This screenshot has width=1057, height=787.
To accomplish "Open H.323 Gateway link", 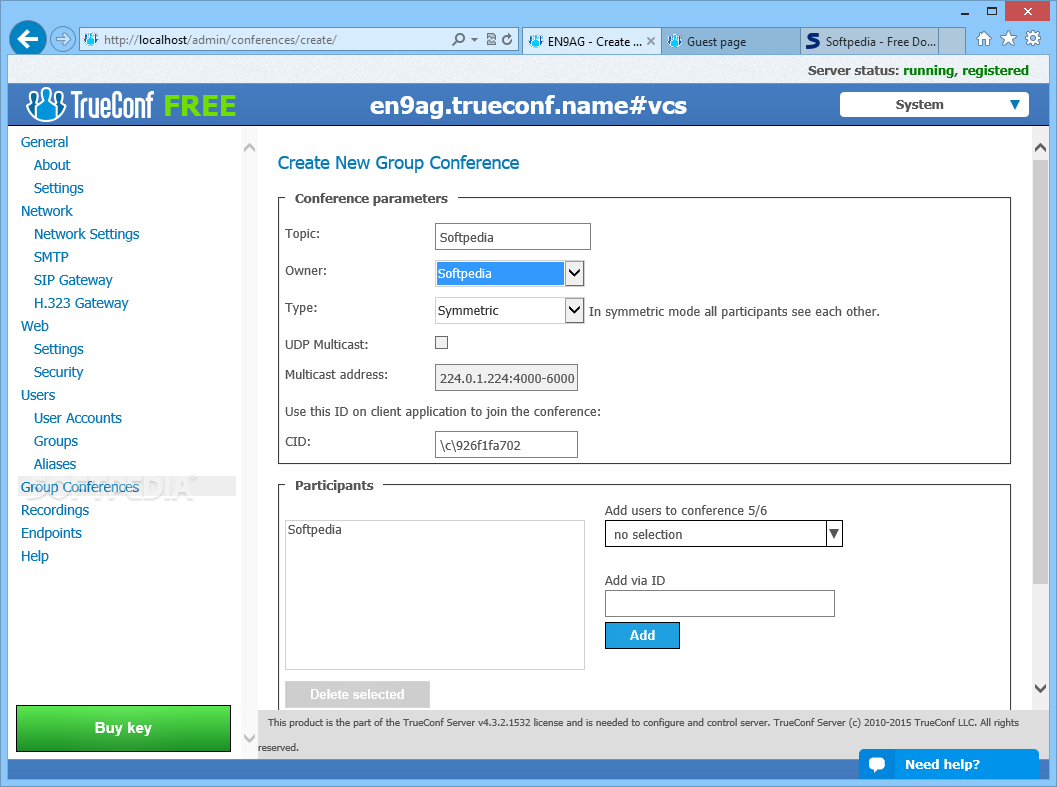I will pyautogui.click(x=81, y=303).
